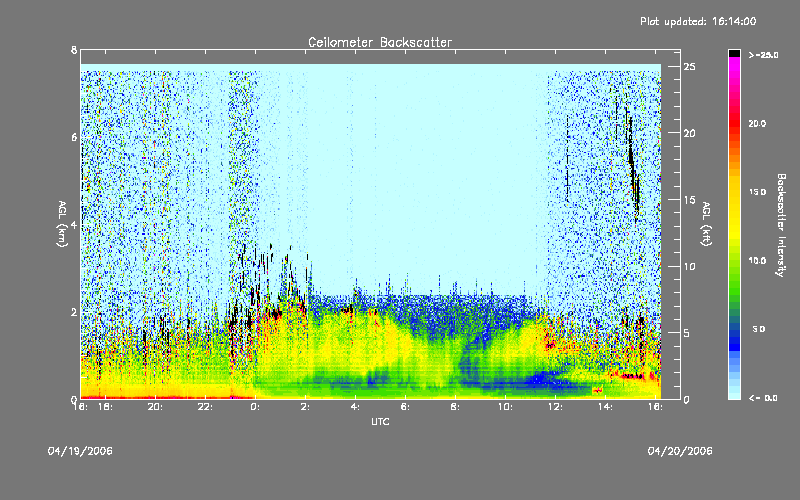The width and height of the screenshot is (800, 500).
Task: Click the '15' kft tick on right axis
Action: coord(690,200)
